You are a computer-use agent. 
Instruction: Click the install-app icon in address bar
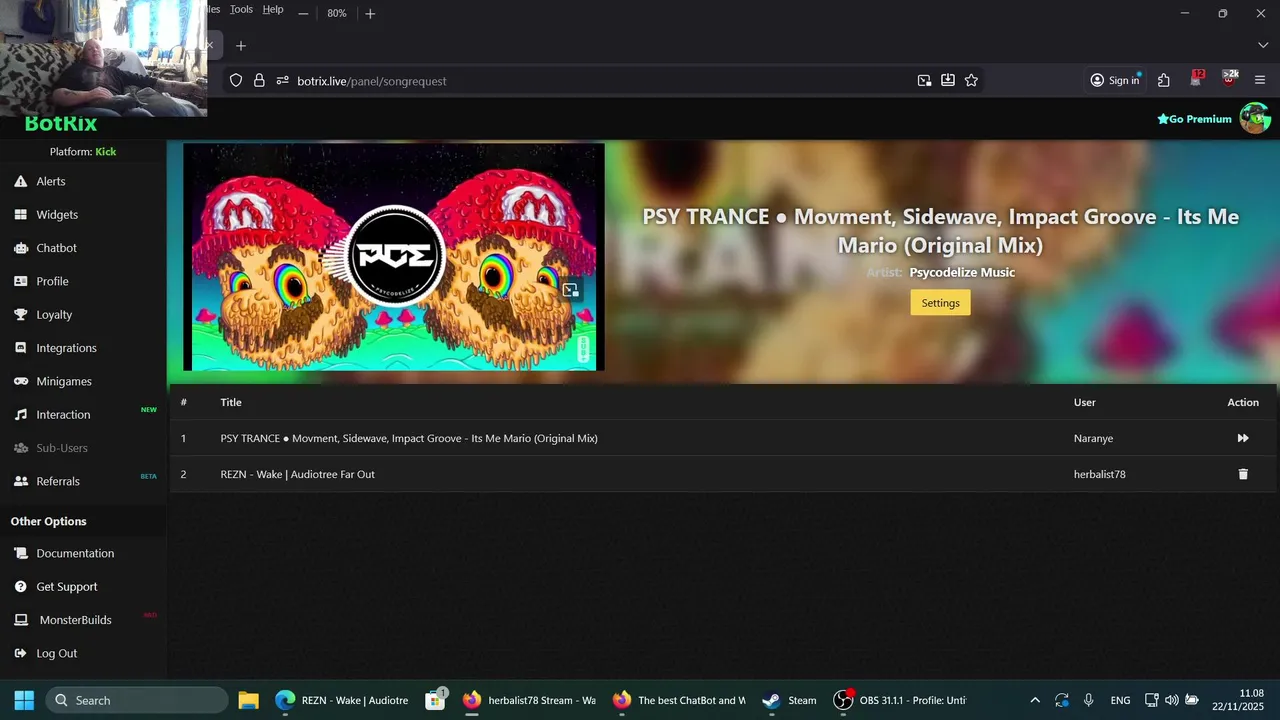948,81
